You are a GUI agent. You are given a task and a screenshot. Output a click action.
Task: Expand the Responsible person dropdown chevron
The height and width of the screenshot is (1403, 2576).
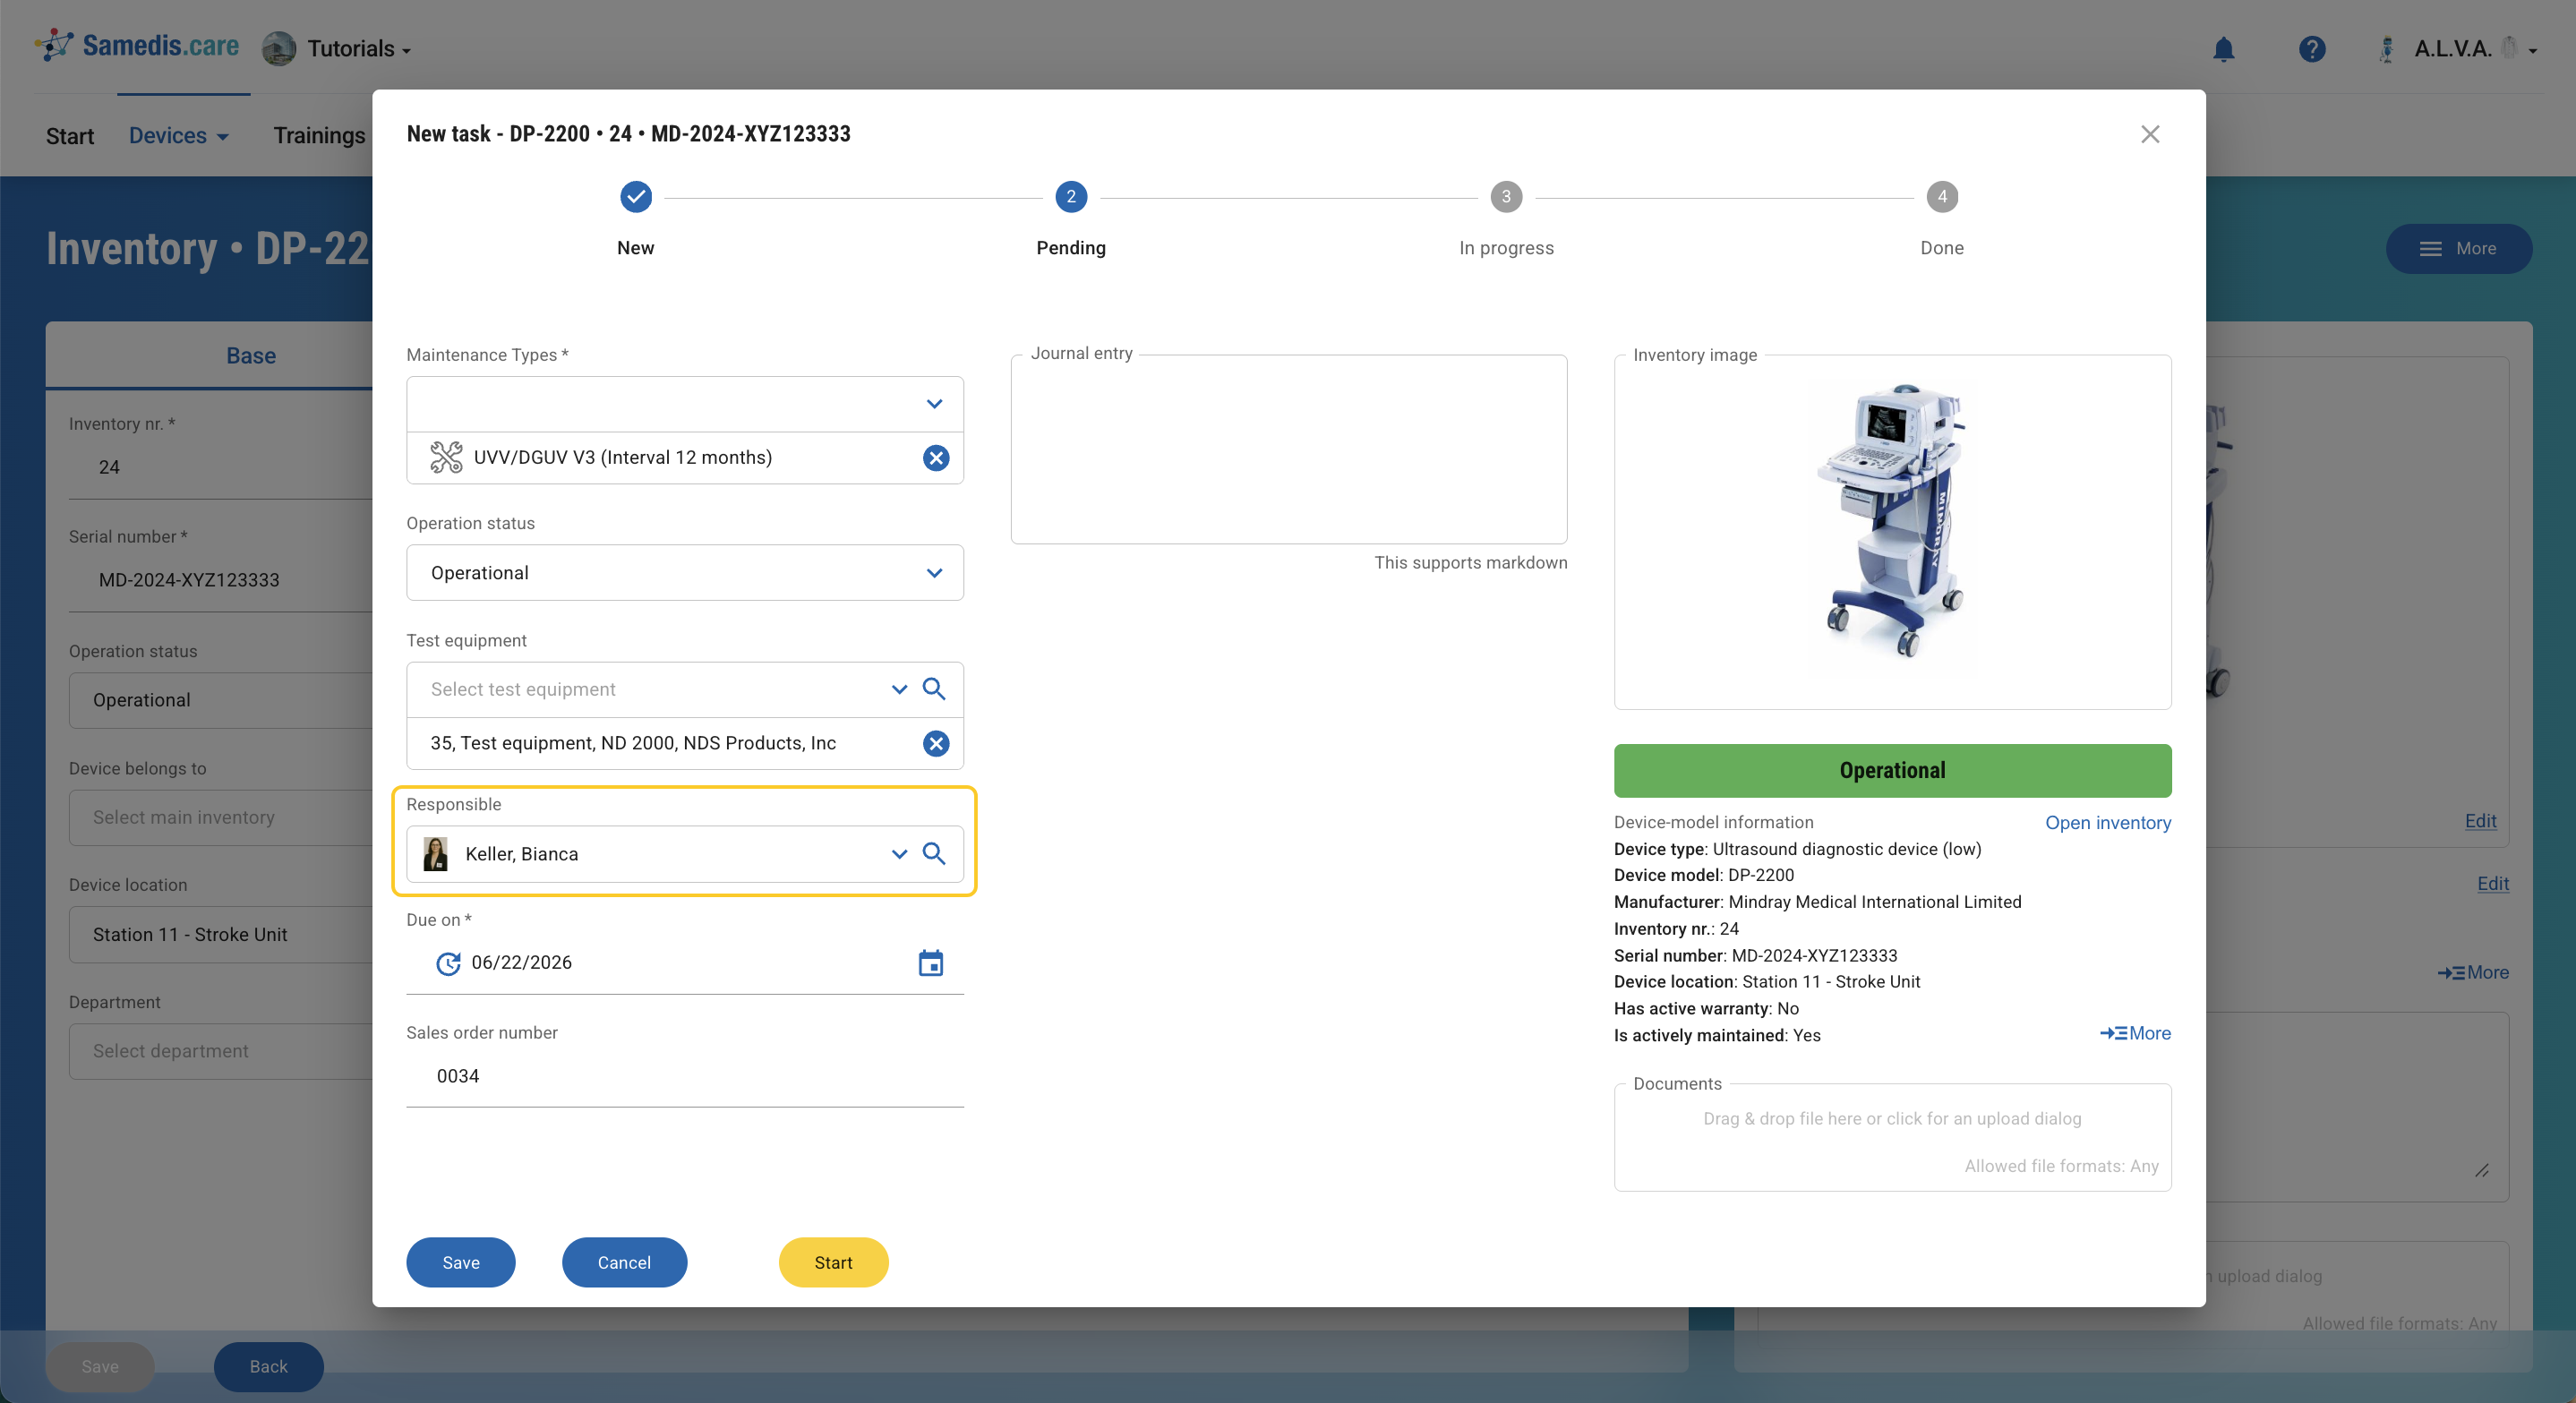point(898,854)
